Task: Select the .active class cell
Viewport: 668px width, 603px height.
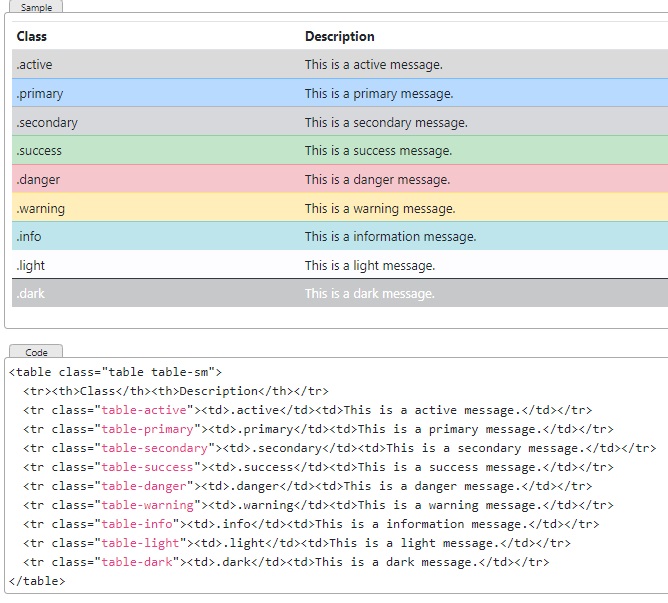Action: [35, 65]
